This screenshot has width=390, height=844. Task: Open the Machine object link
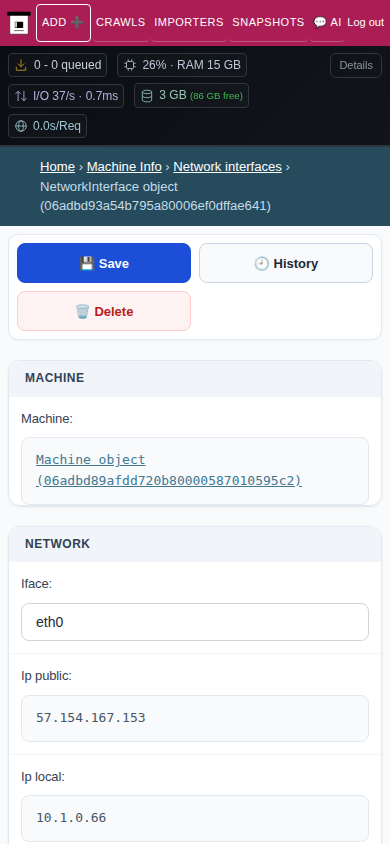click(169, 470)
